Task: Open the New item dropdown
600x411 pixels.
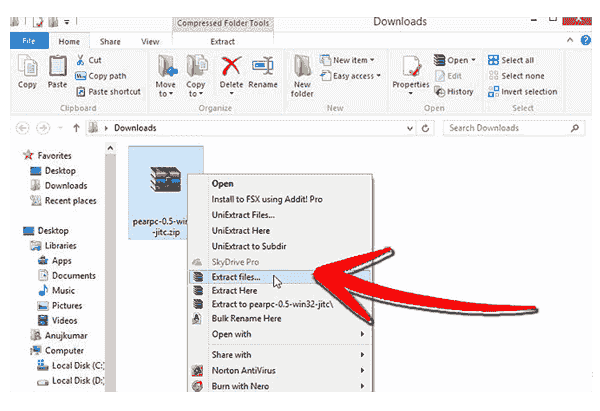Action: (347, 60)
